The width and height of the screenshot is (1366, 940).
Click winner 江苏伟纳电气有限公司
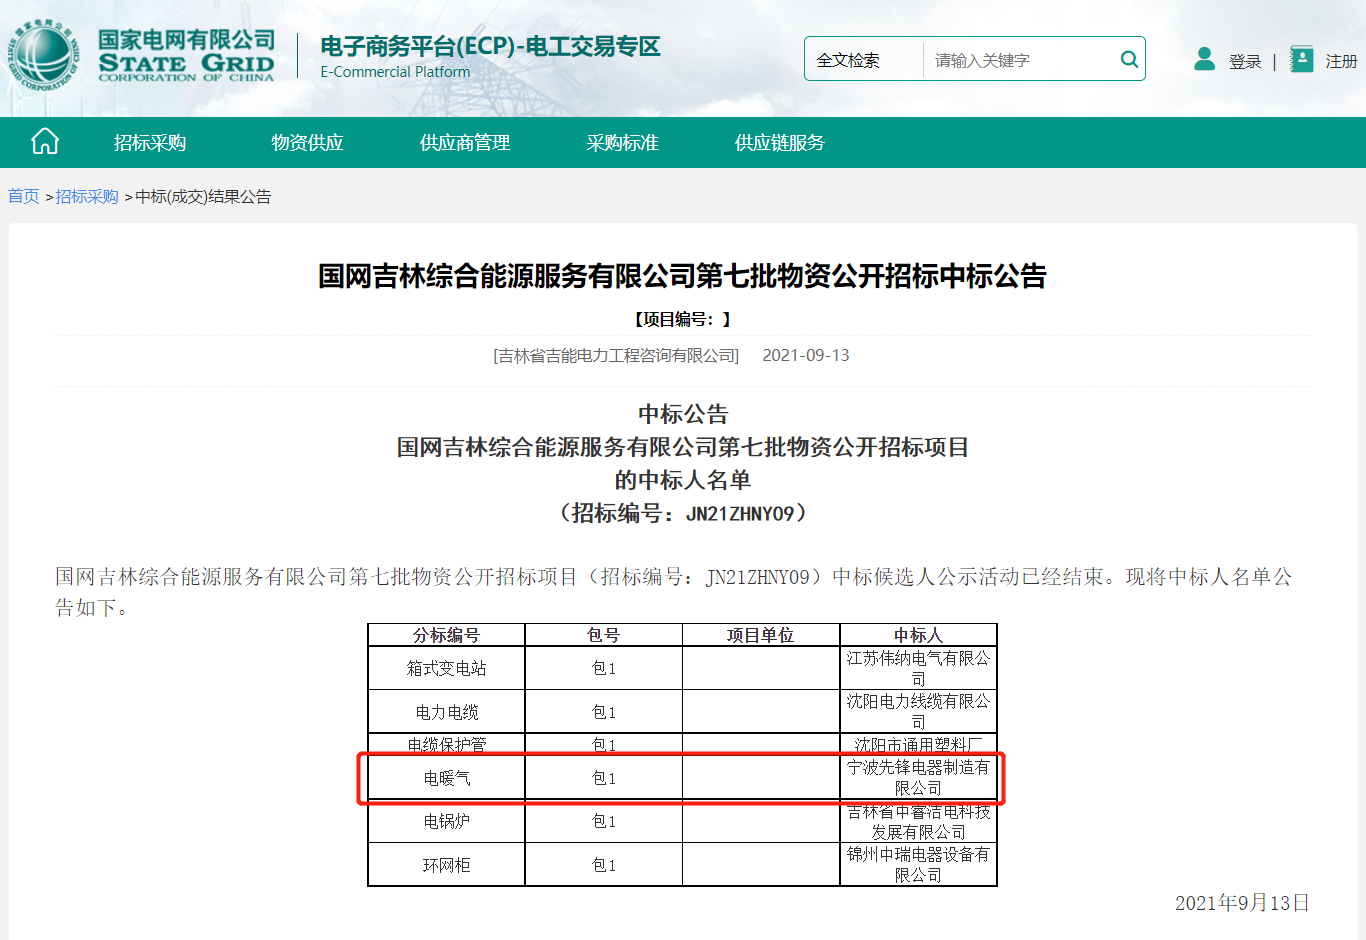tap(918, 668)
